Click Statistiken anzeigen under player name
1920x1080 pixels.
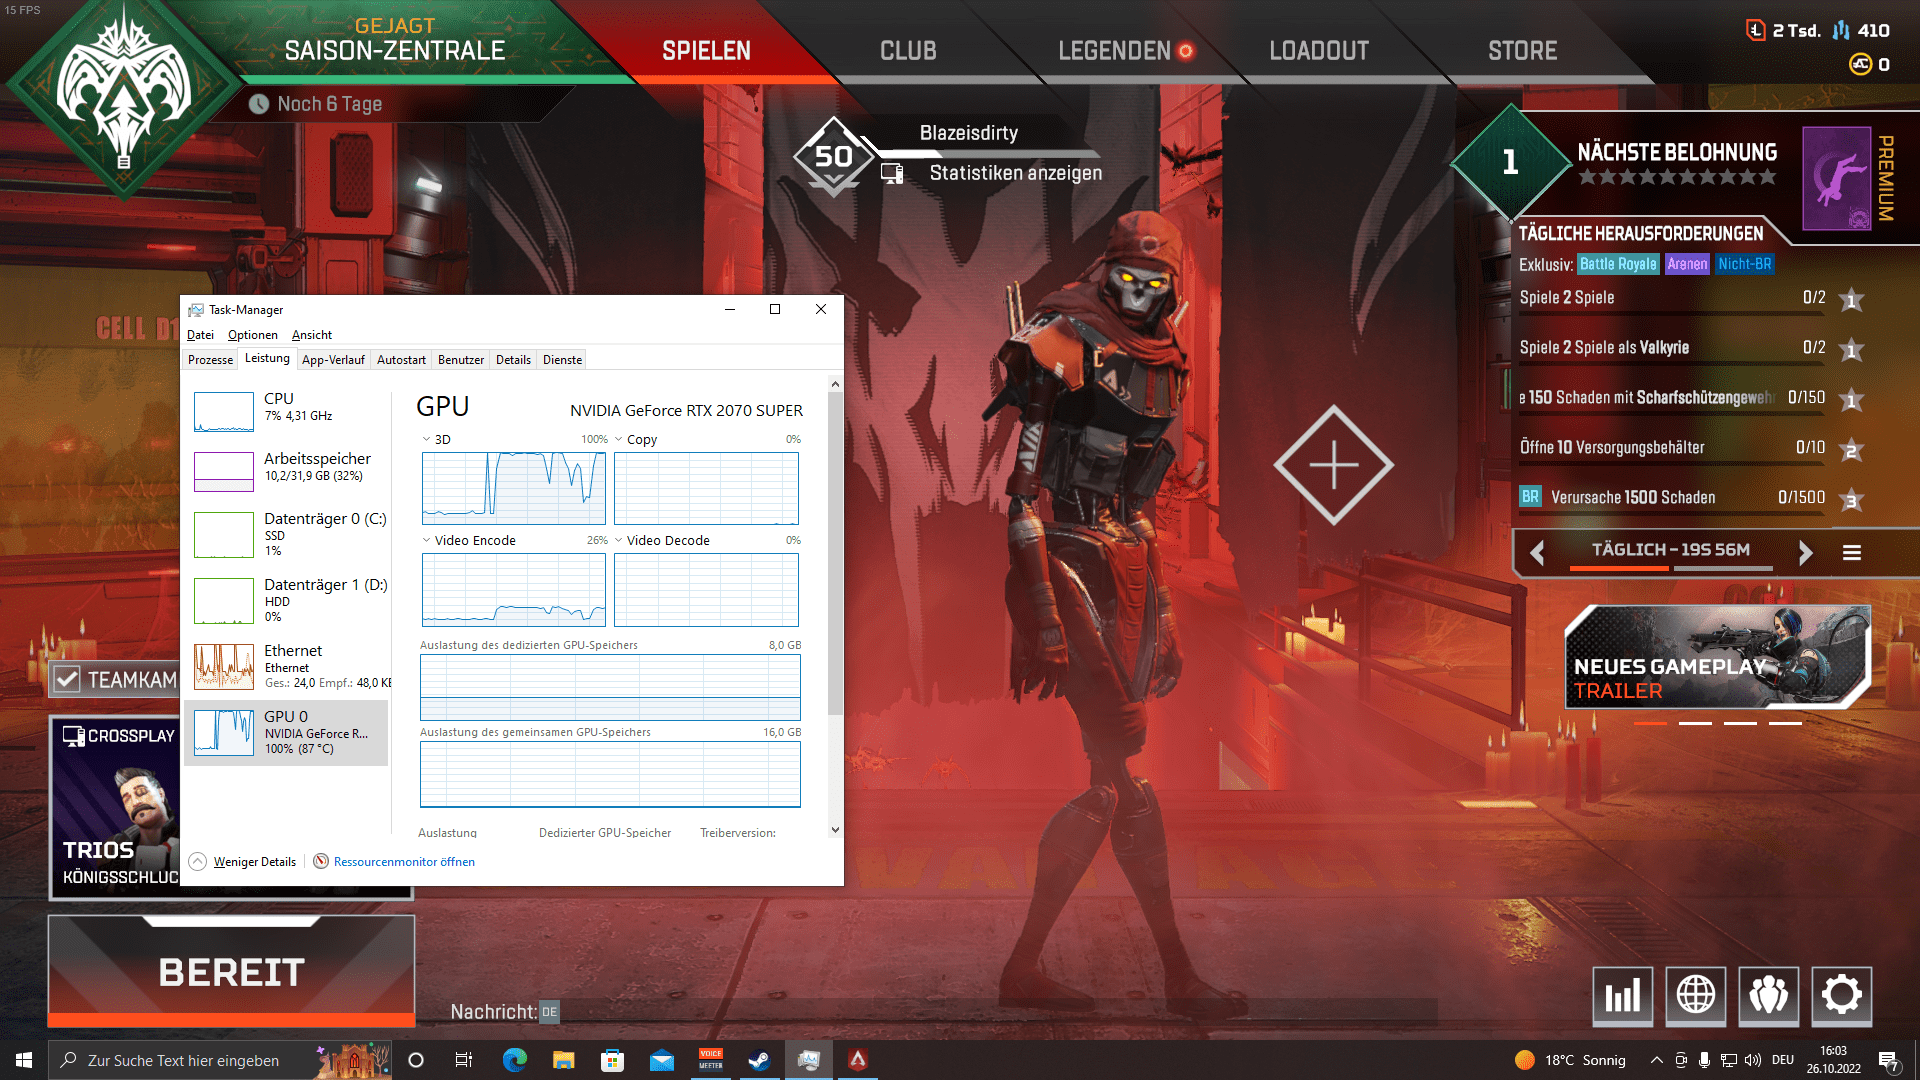click(x=1015, y=173)
